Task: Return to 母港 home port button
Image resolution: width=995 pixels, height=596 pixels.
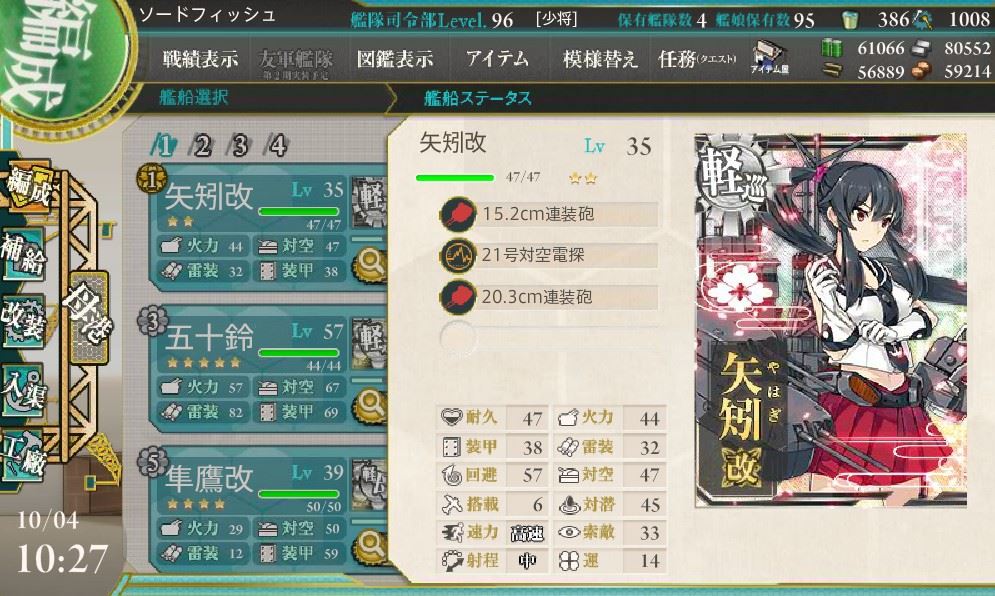Action: pyautogui.click(x=88, y=317)
